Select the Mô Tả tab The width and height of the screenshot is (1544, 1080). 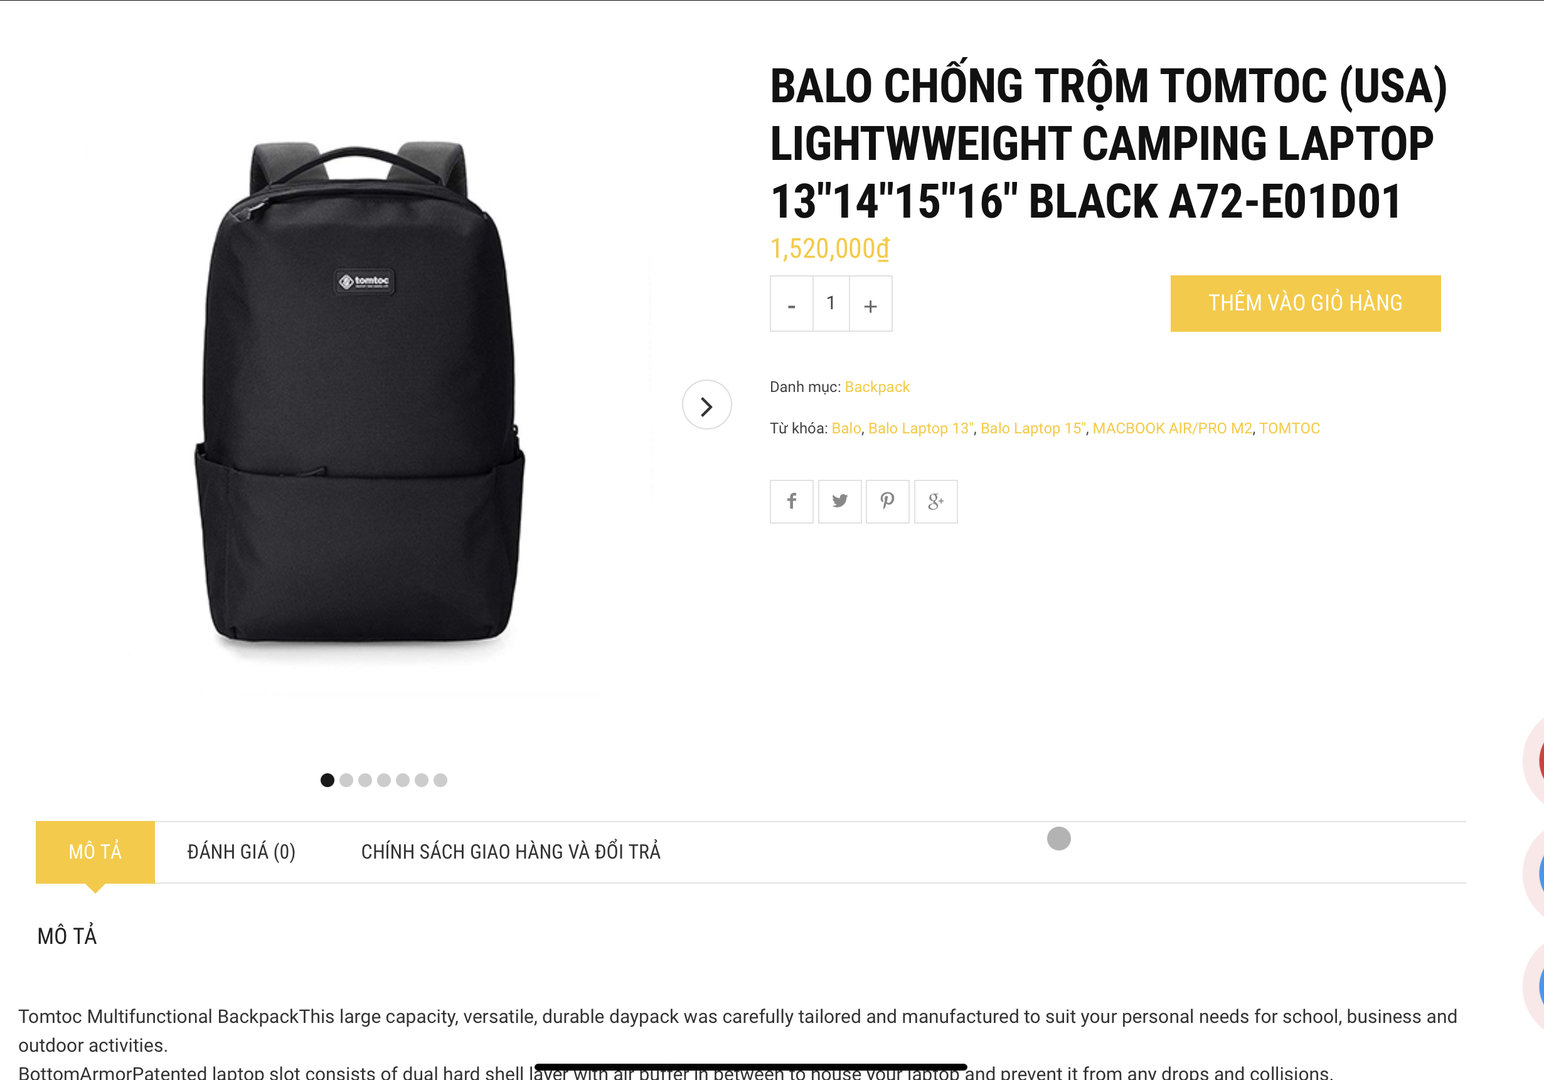point(95,852)
